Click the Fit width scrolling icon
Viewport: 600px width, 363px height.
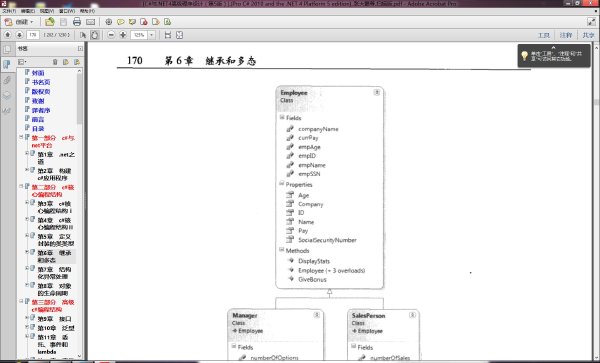pyautogui.click(x=168, y=35)
